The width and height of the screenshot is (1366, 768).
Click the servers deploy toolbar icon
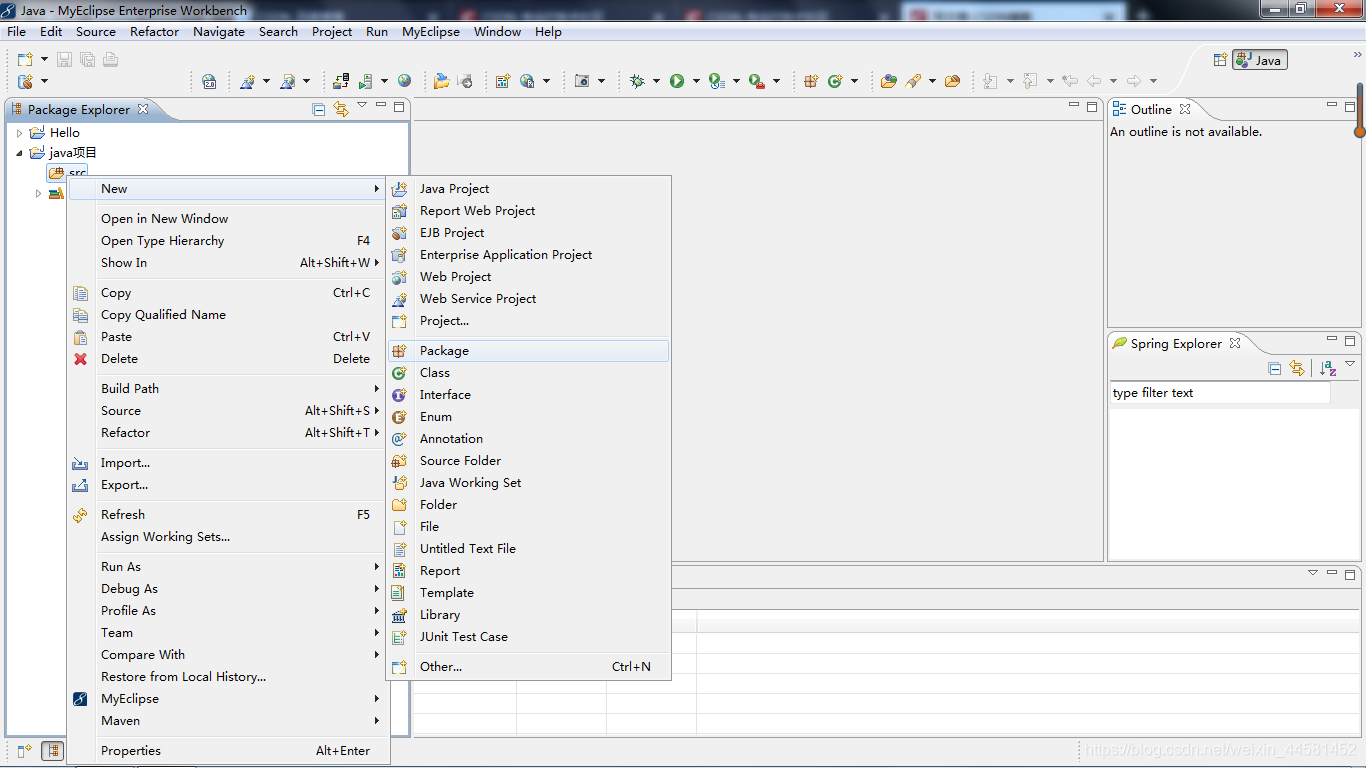341,81
